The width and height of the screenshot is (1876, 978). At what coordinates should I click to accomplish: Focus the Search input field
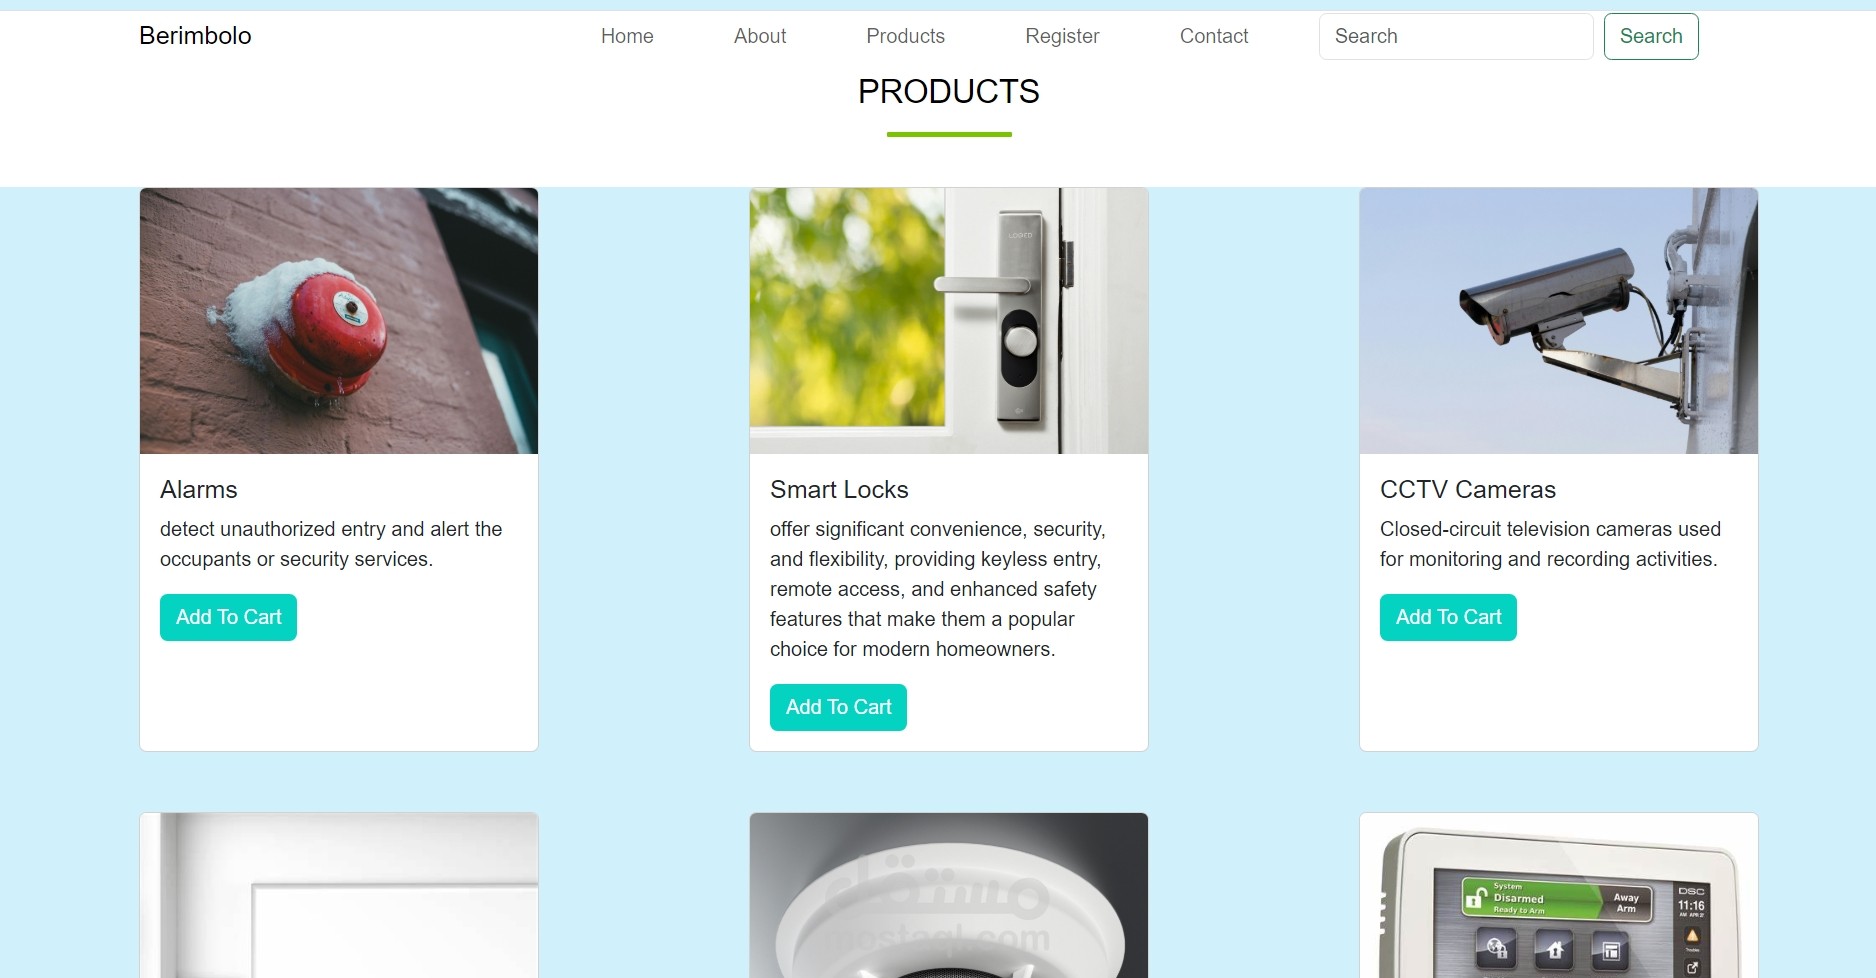coord(1456,36)
